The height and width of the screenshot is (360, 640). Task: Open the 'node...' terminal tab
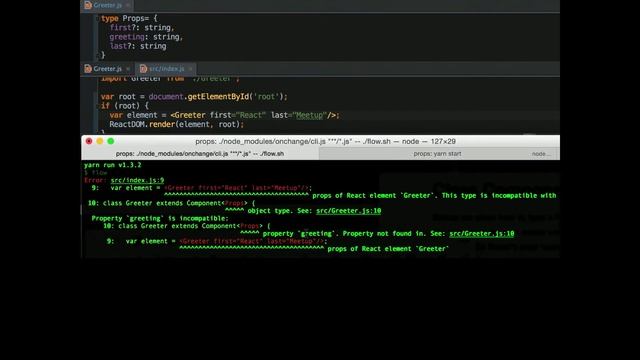point(541,154)
